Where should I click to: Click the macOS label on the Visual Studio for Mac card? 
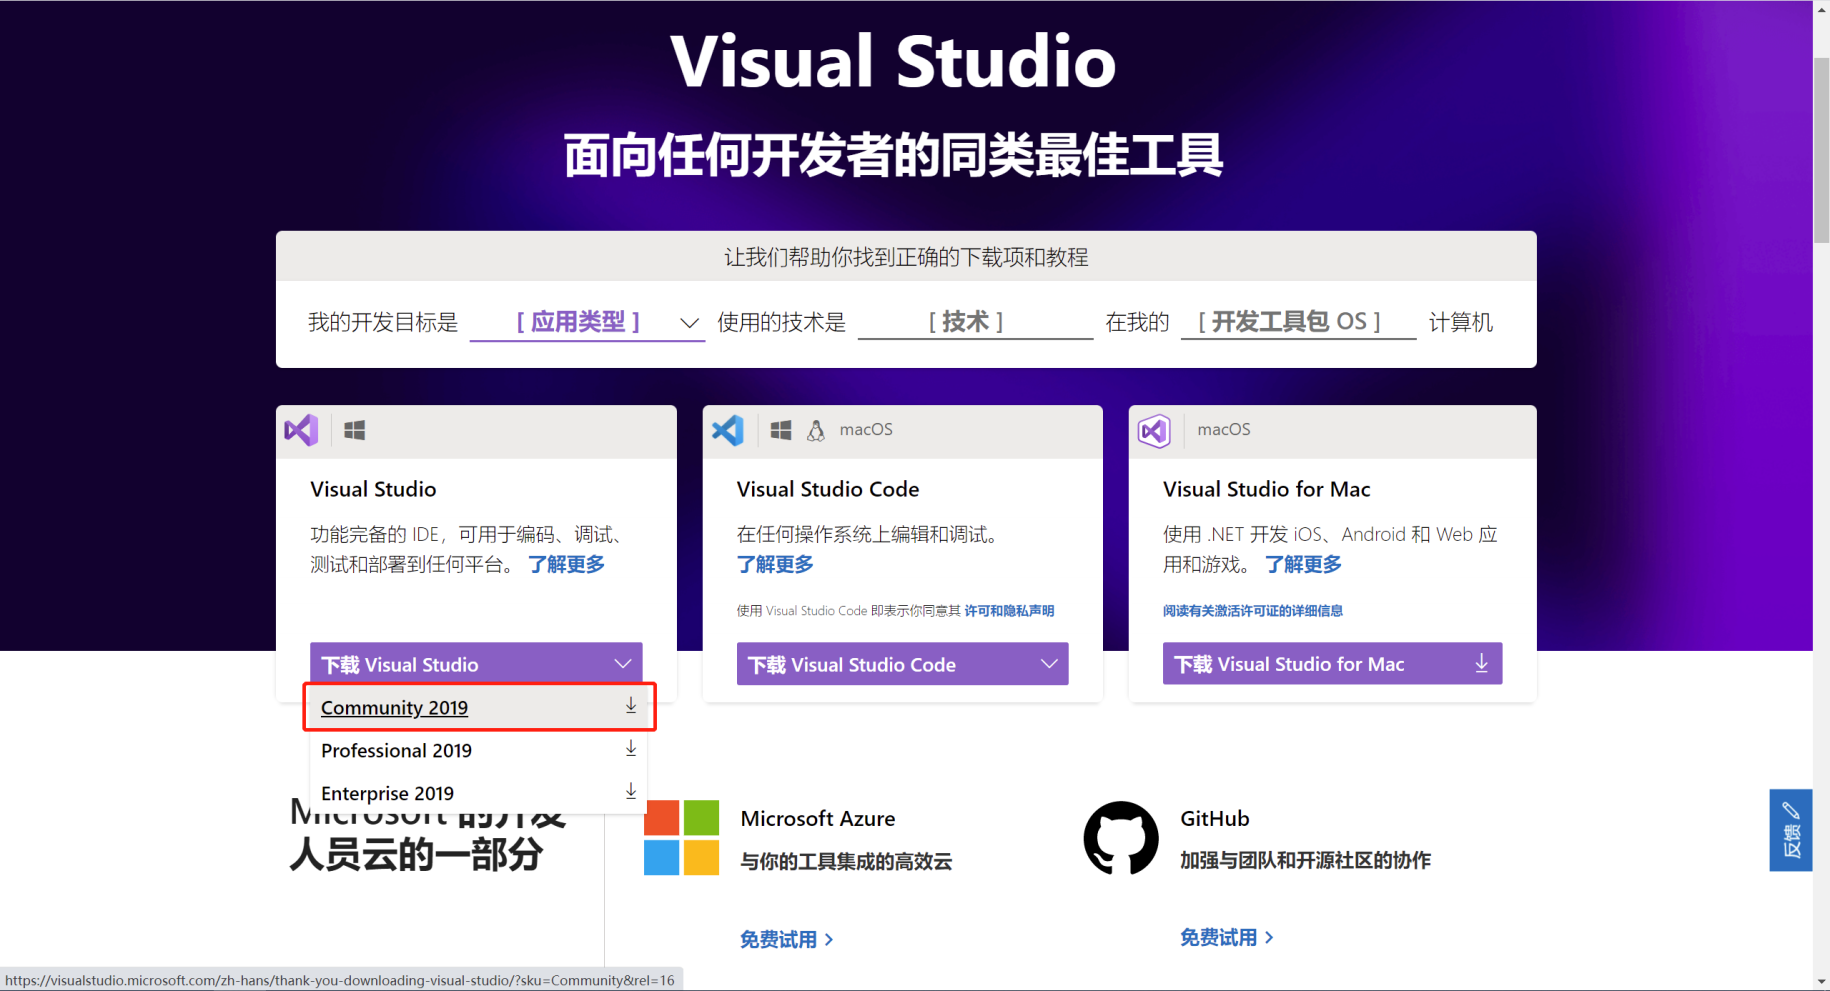tap(1224, 429)
